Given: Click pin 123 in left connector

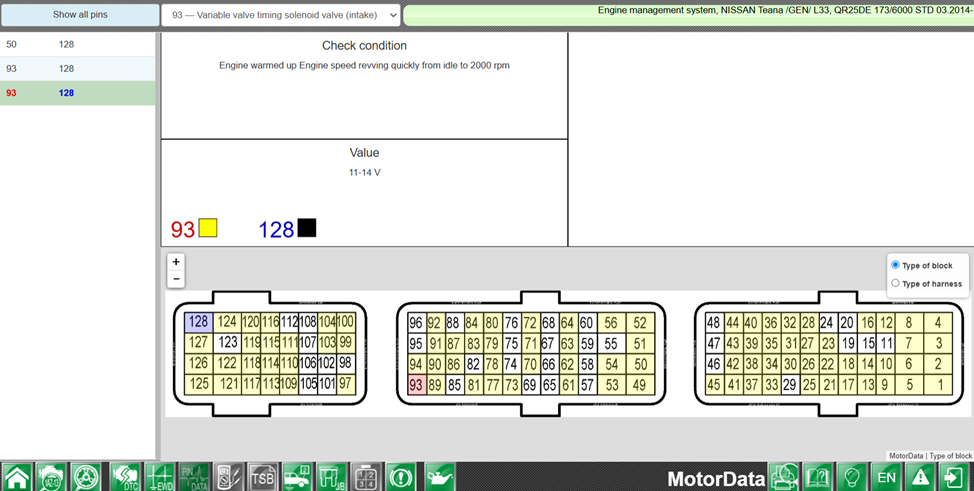Looking at the screenshot, I should (227, 342).
